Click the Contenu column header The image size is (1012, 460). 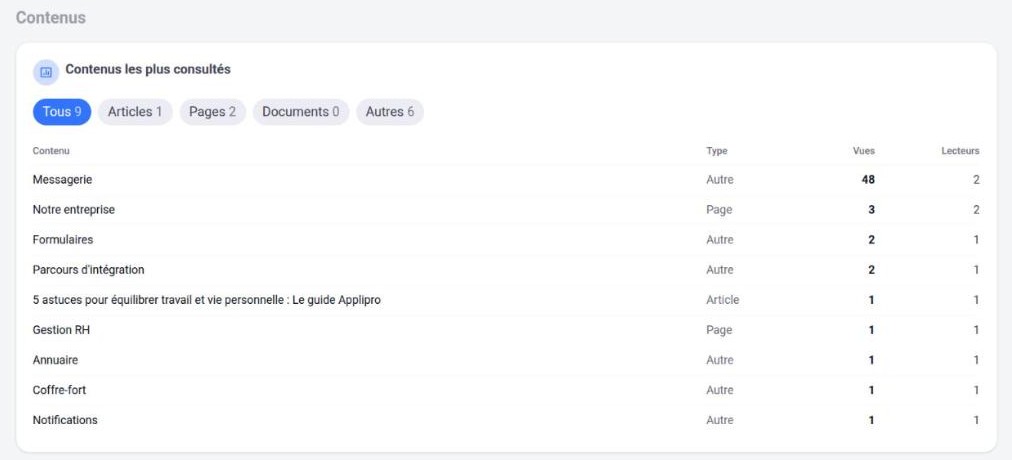51,151
